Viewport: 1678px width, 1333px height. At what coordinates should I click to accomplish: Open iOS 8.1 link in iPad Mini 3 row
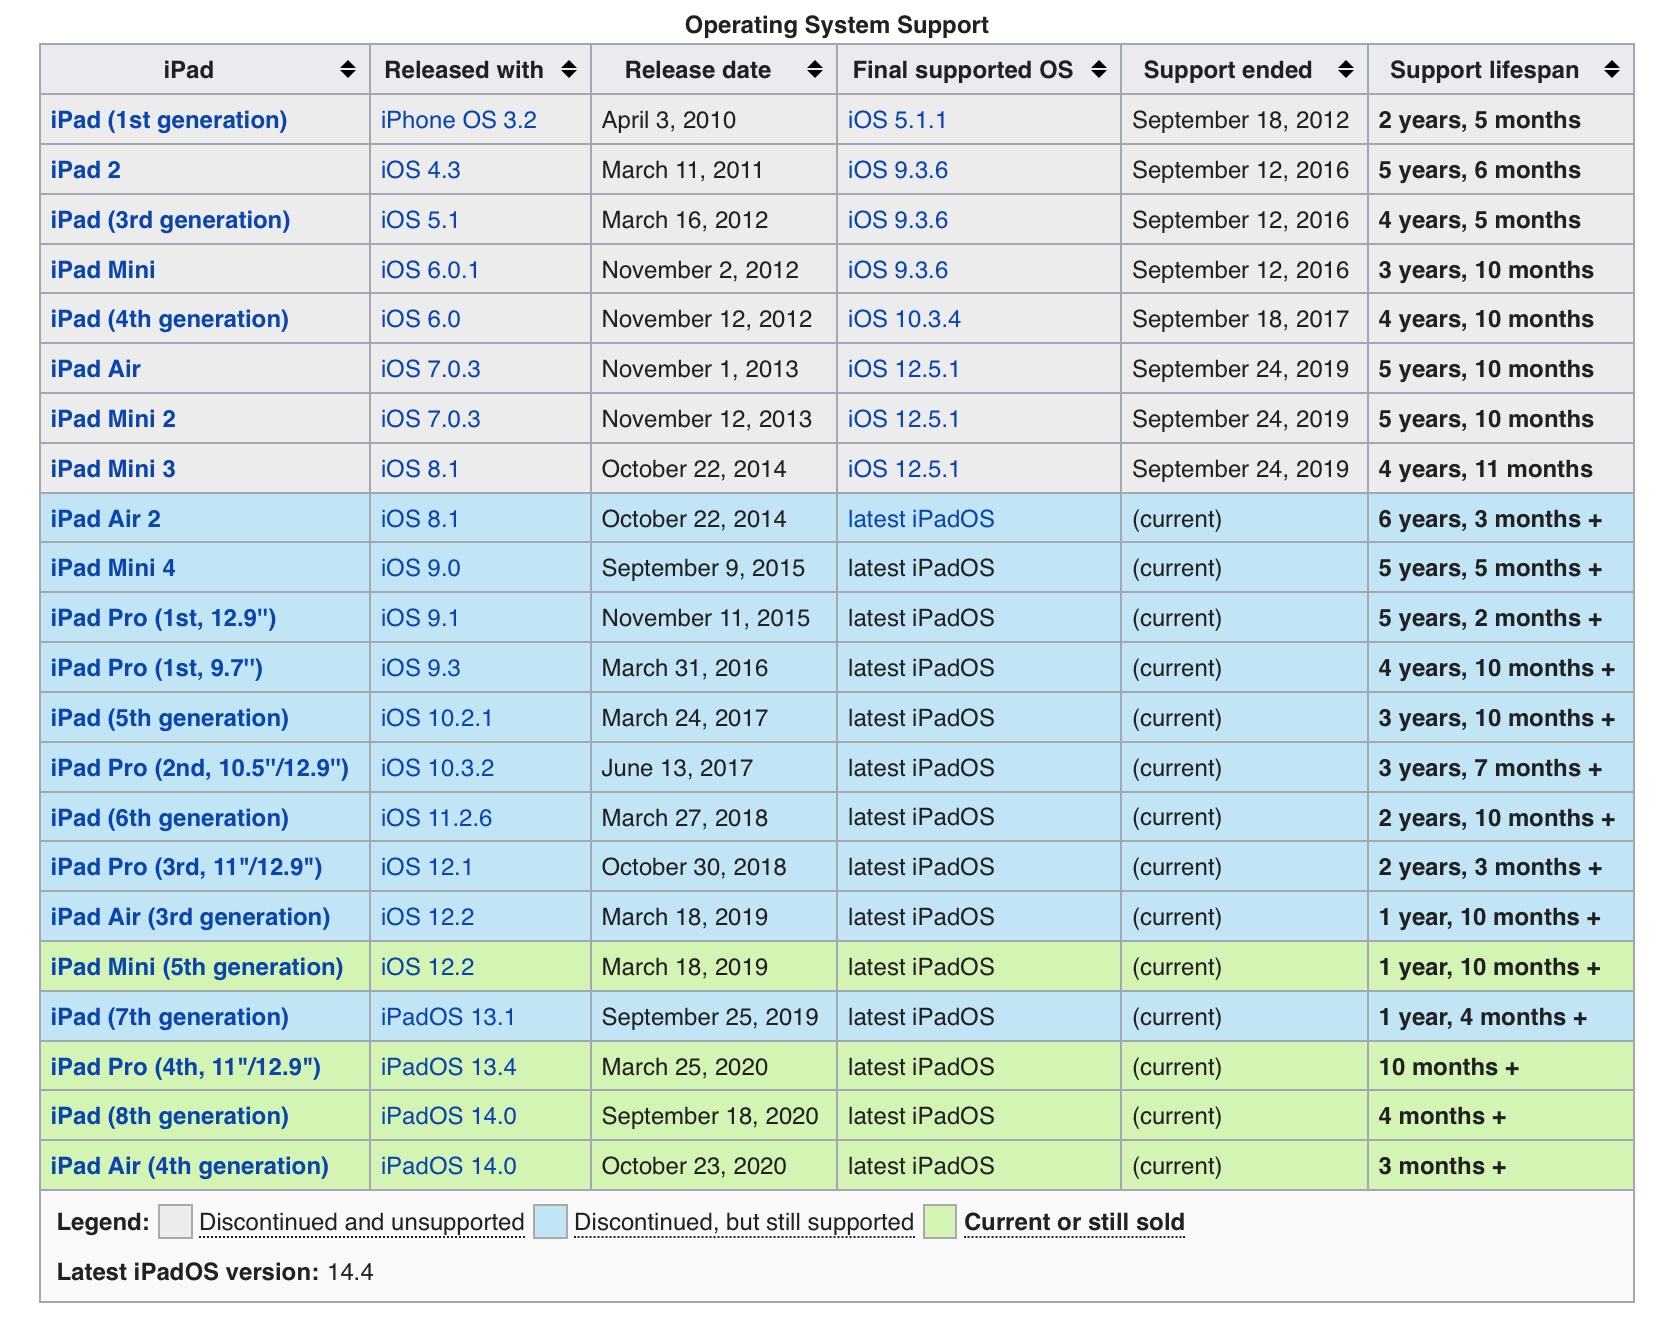click(x=420, y=469)
